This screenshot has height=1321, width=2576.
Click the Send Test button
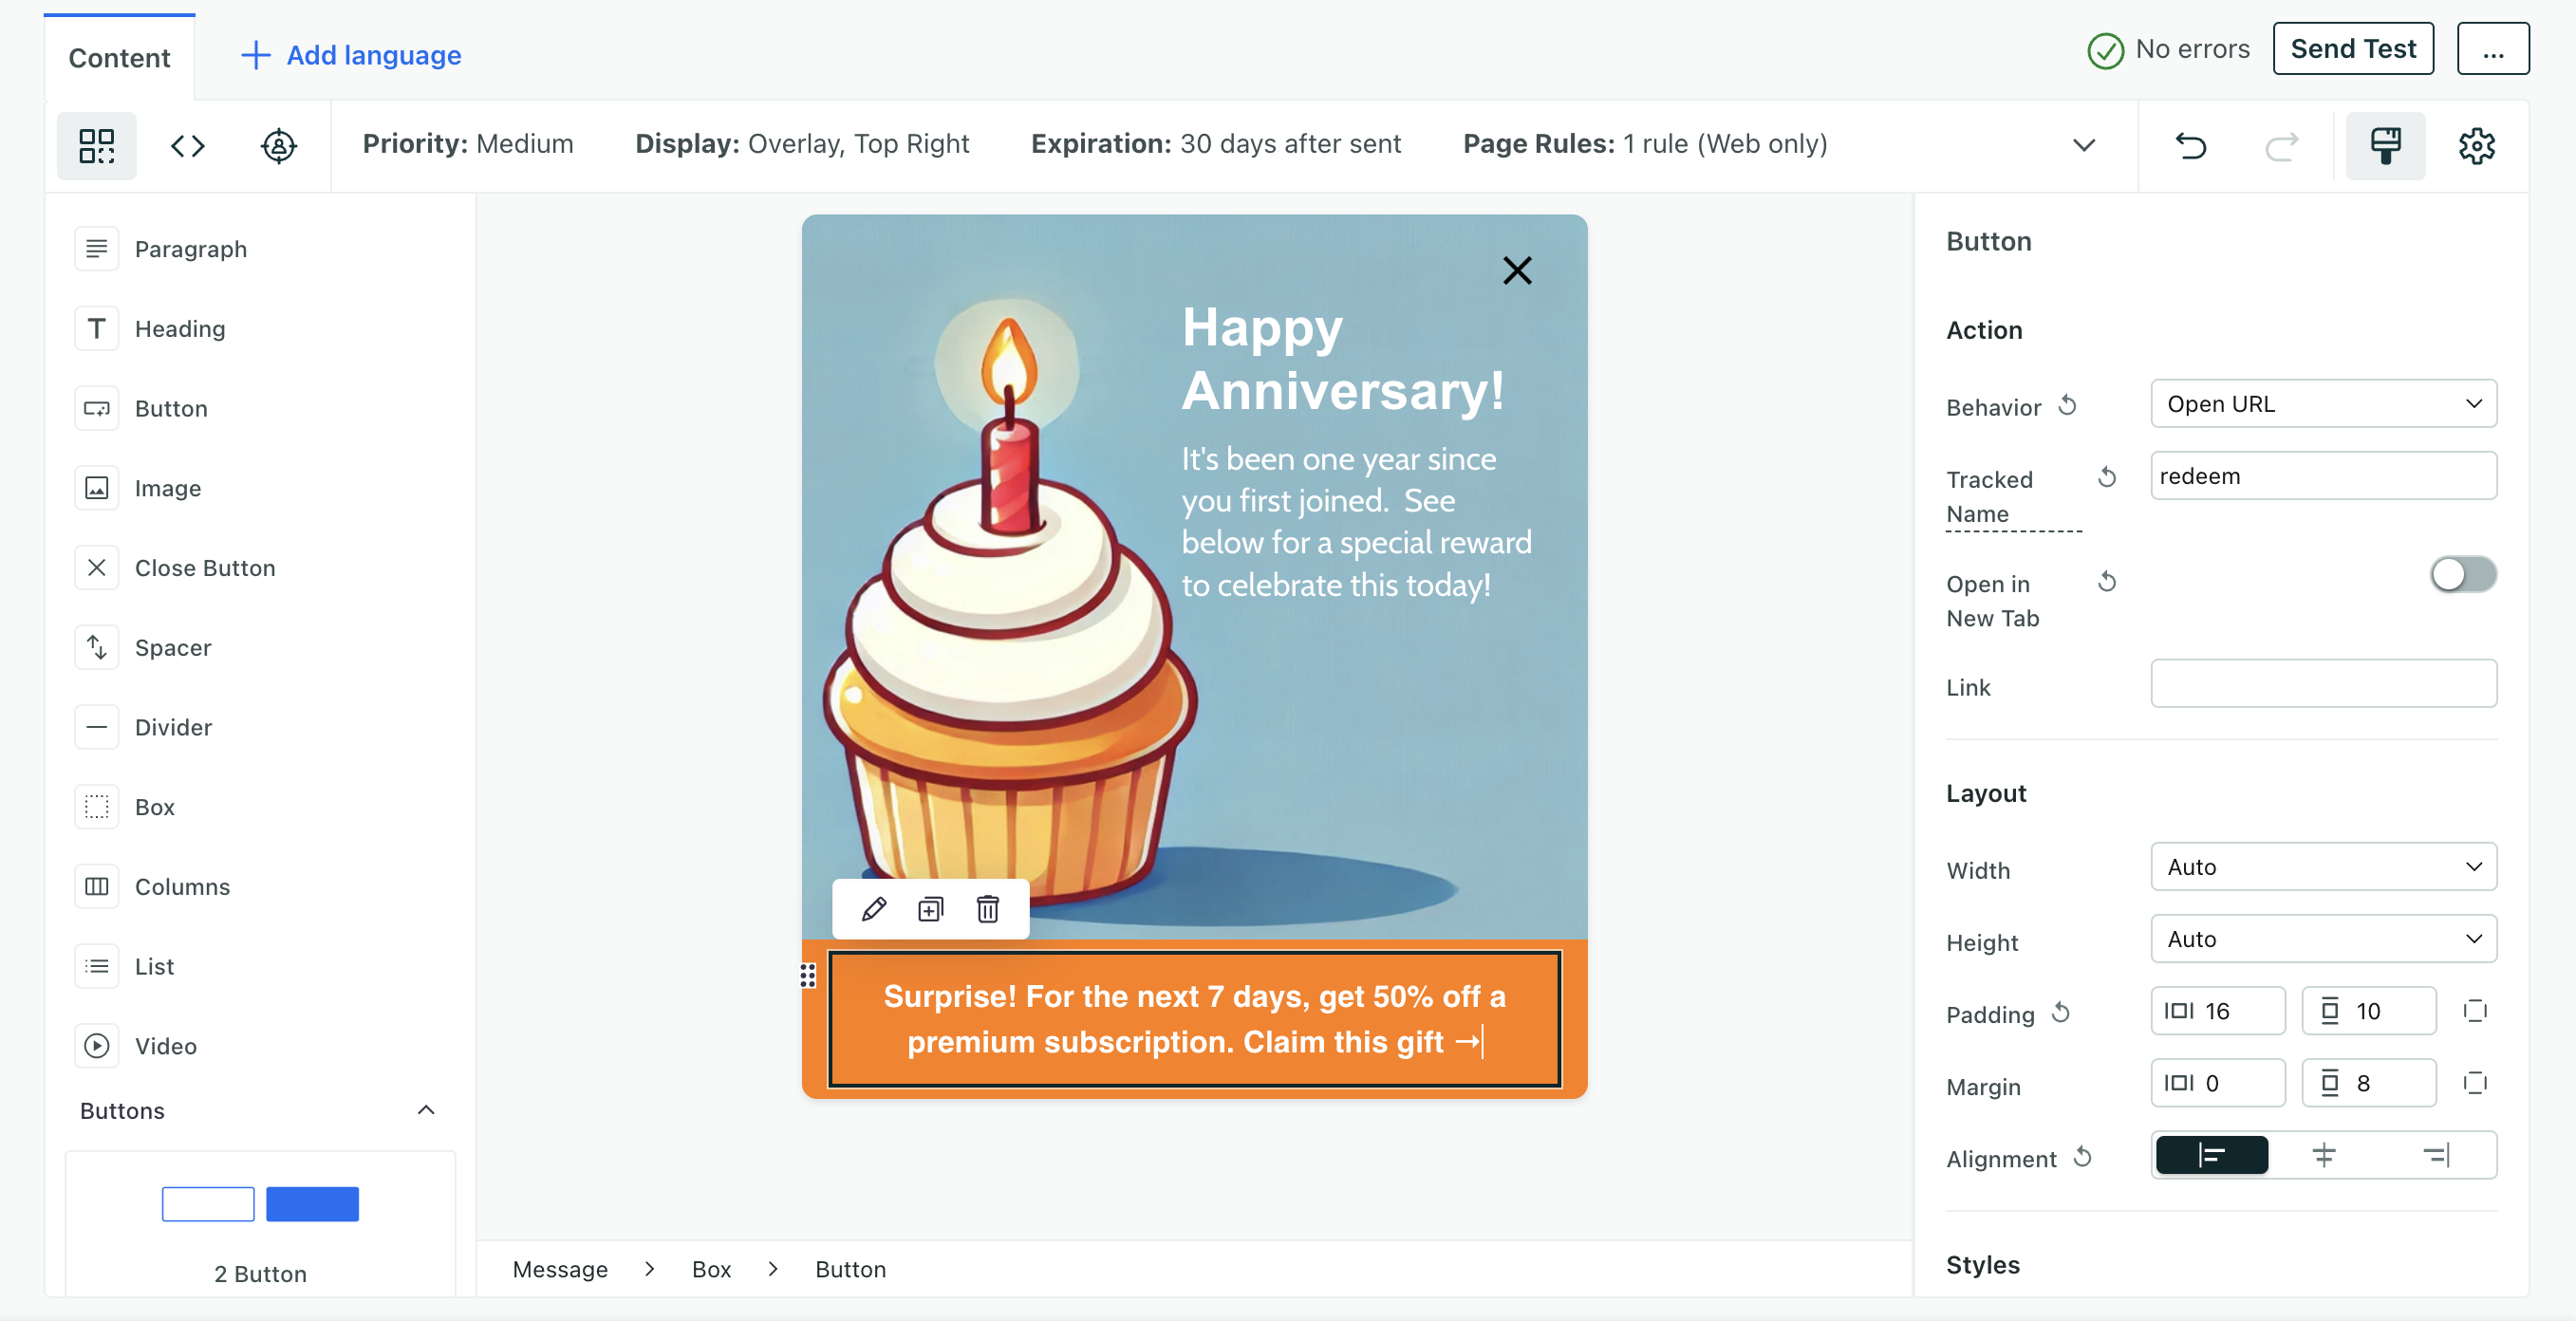(2352, 47)
